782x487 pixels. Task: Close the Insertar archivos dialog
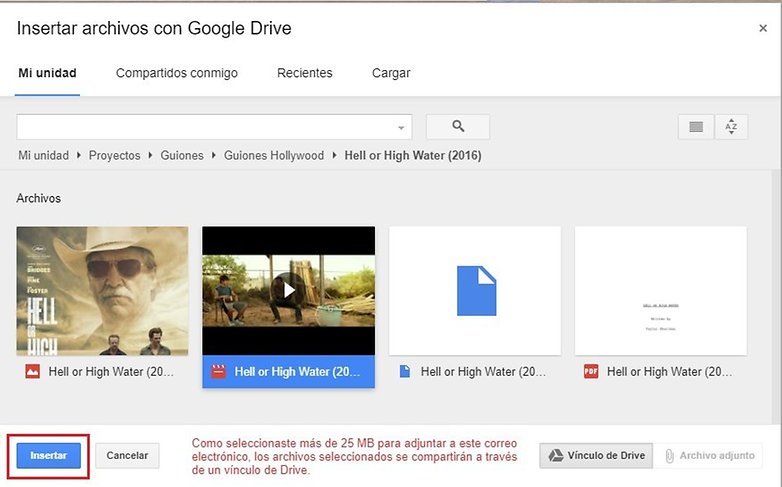pyautogui.click(x=763, y=28)
